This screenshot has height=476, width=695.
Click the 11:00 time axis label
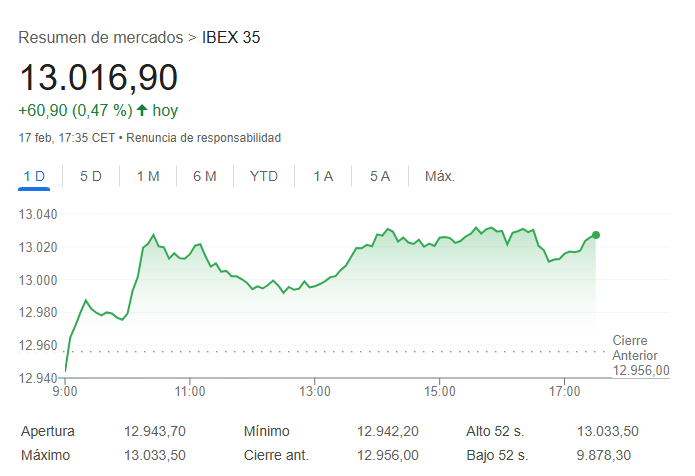tap(189, 391)
